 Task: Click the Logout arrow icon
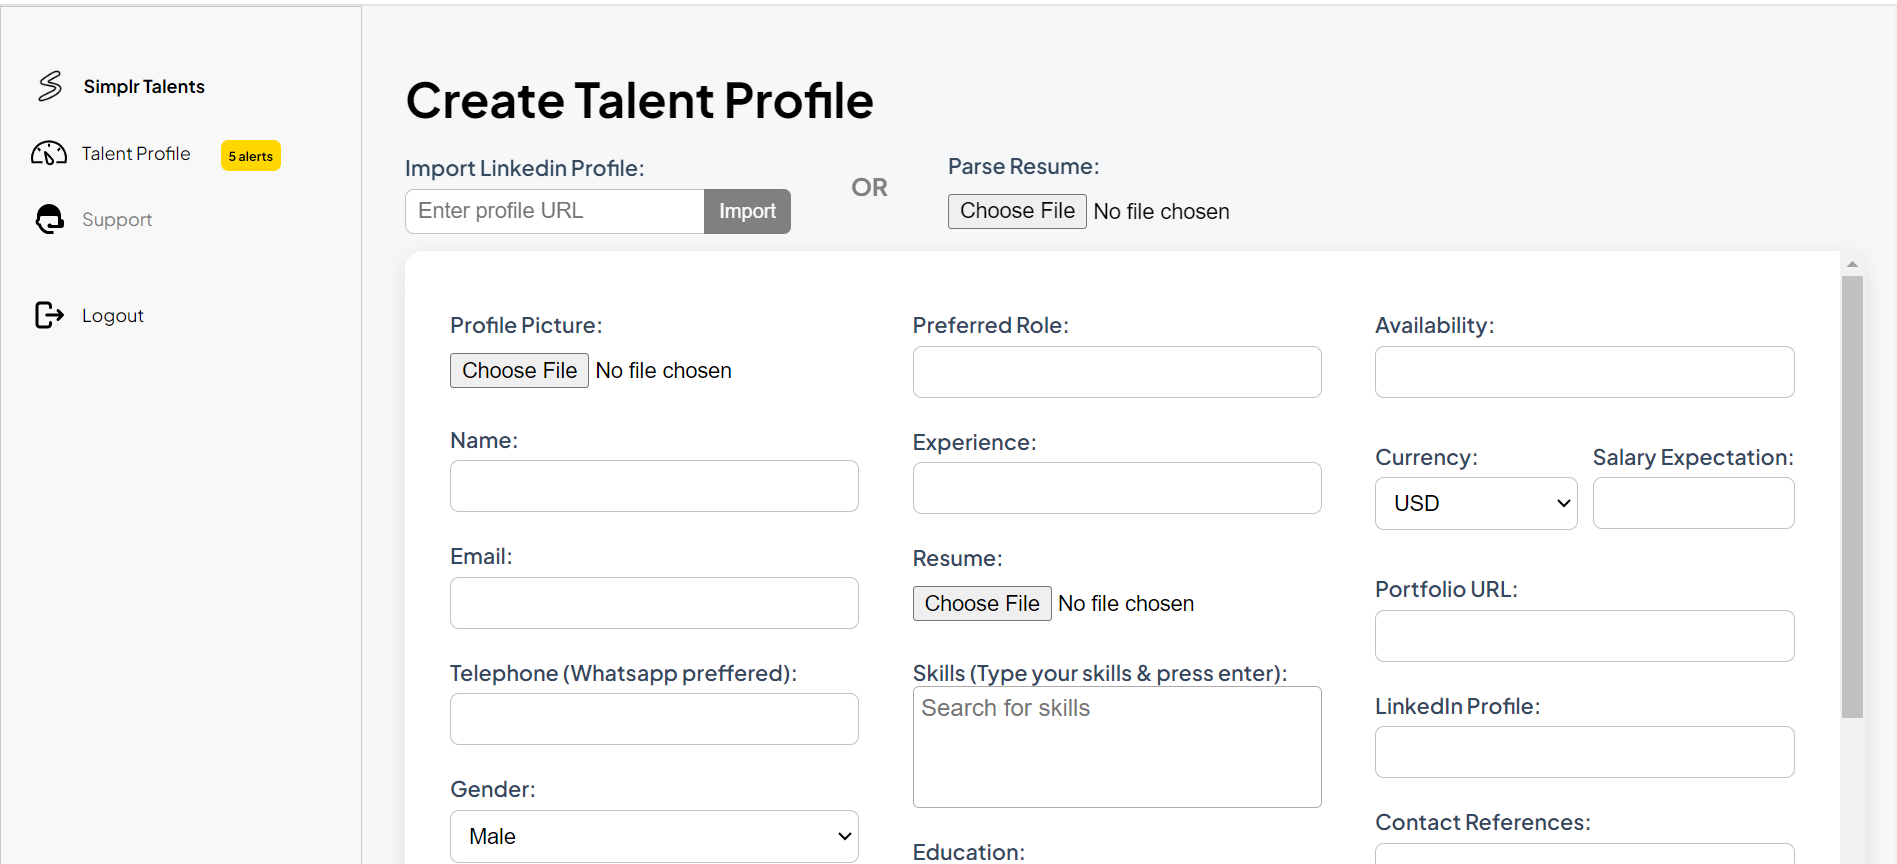pos(49,315)
